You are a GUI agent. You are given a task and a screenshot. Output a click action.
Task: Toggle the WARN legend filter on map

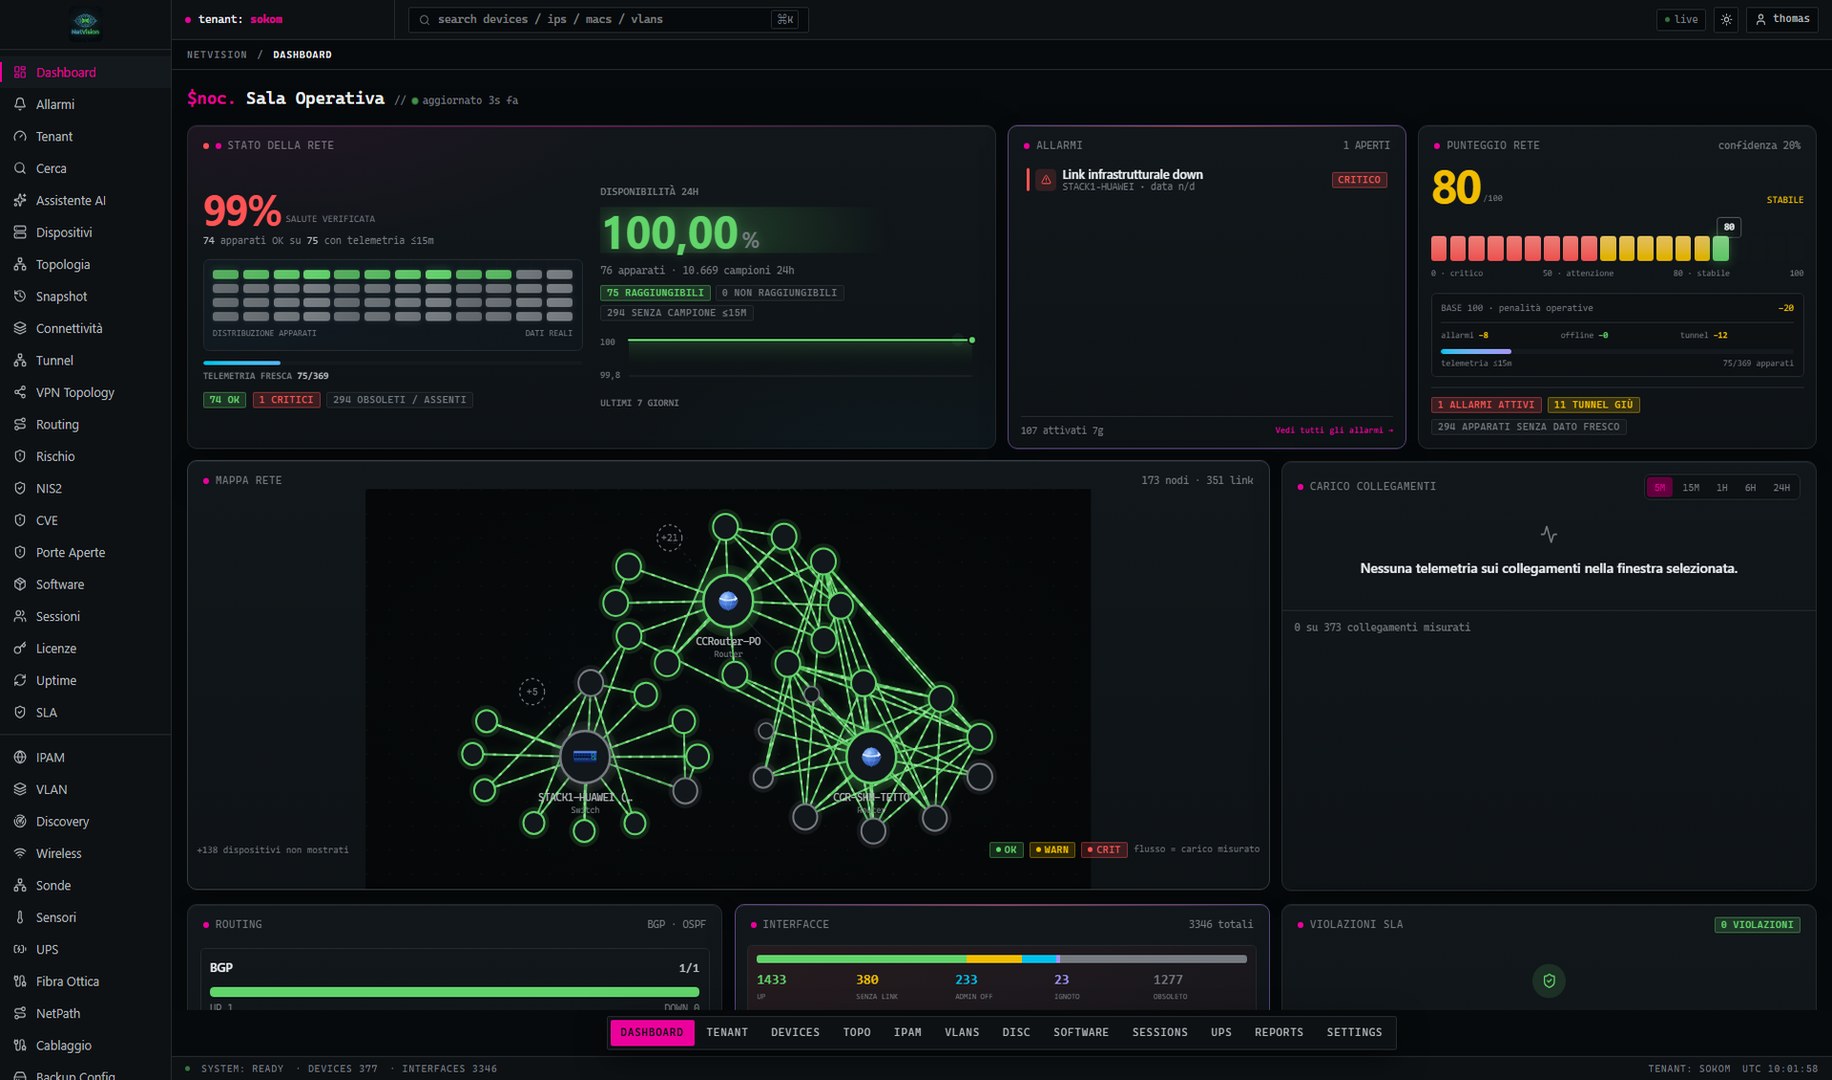coord(1052,850)
